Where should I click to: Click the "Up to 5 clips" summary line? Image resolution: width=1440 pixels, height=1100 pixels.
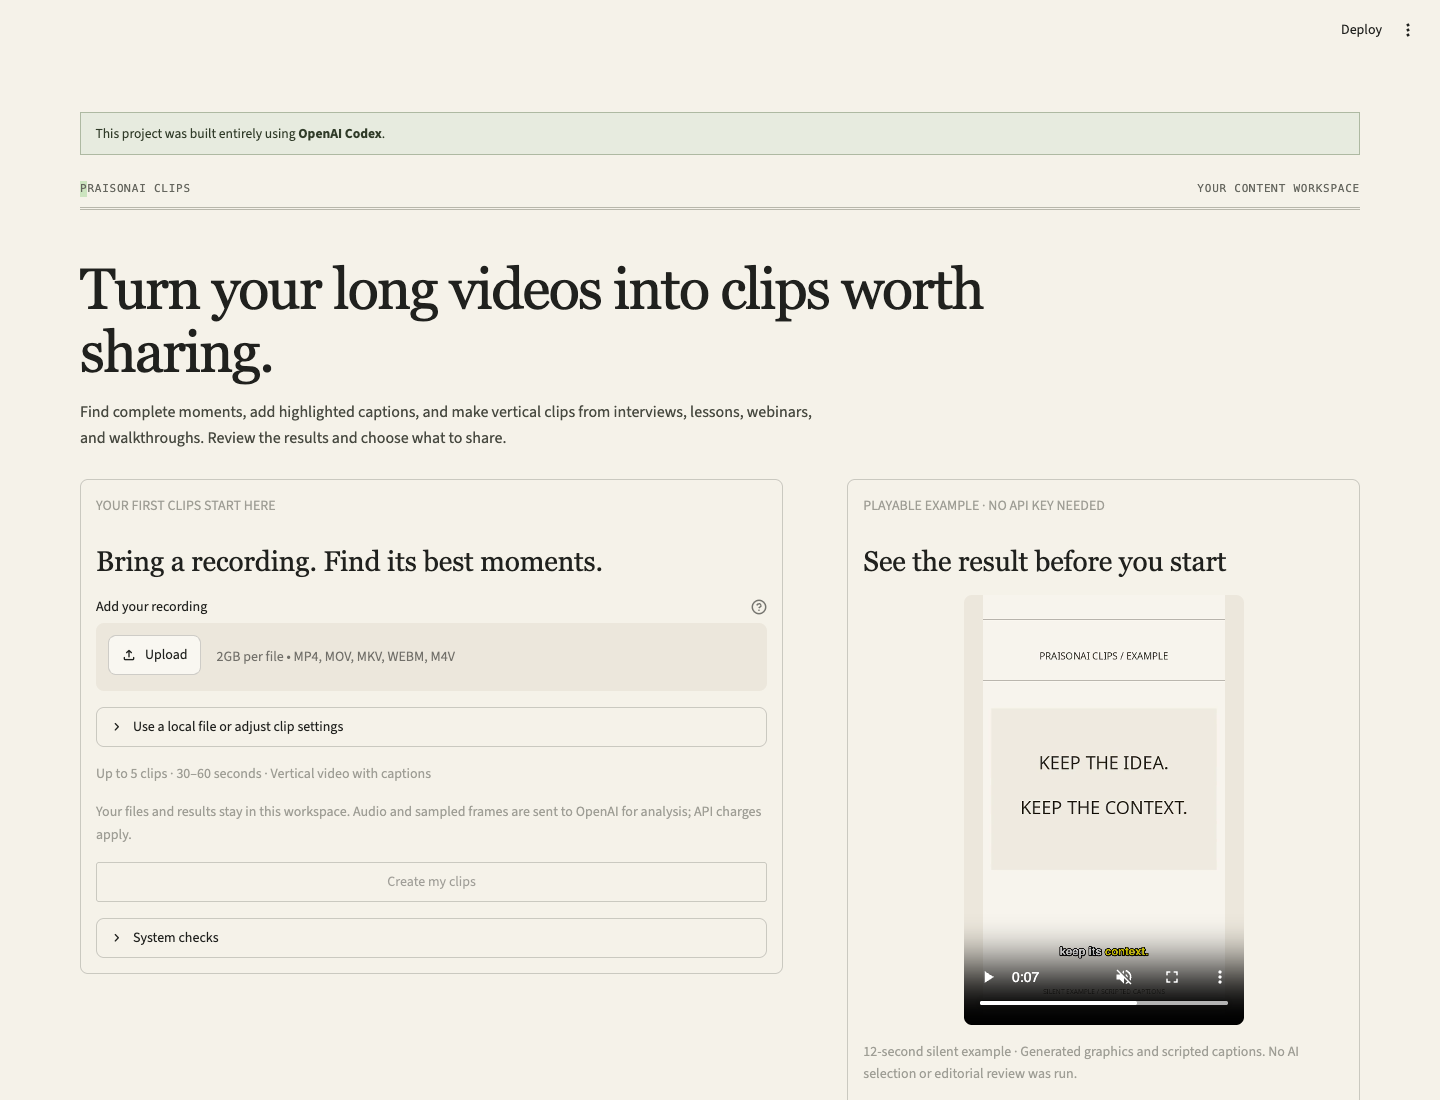pos(264,774)
